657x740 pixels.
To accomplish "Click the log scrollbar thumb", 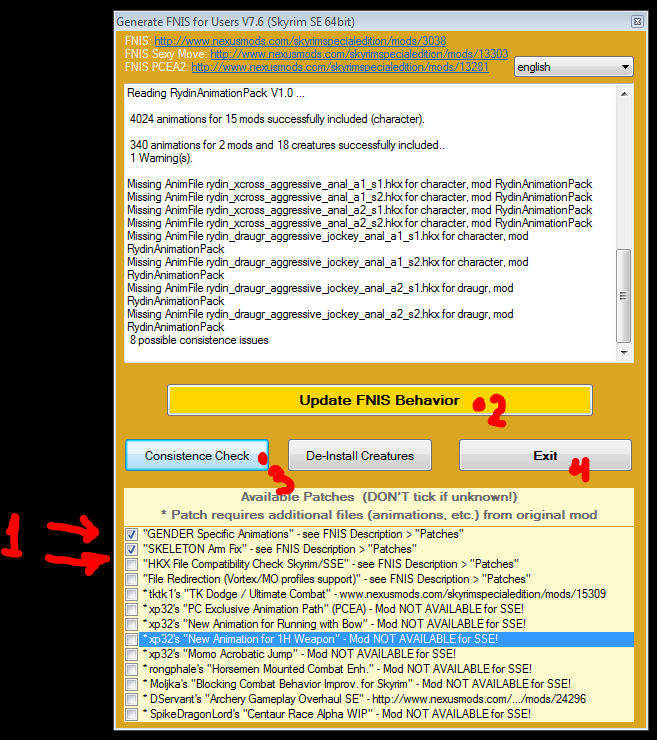I will pos(623,296).
